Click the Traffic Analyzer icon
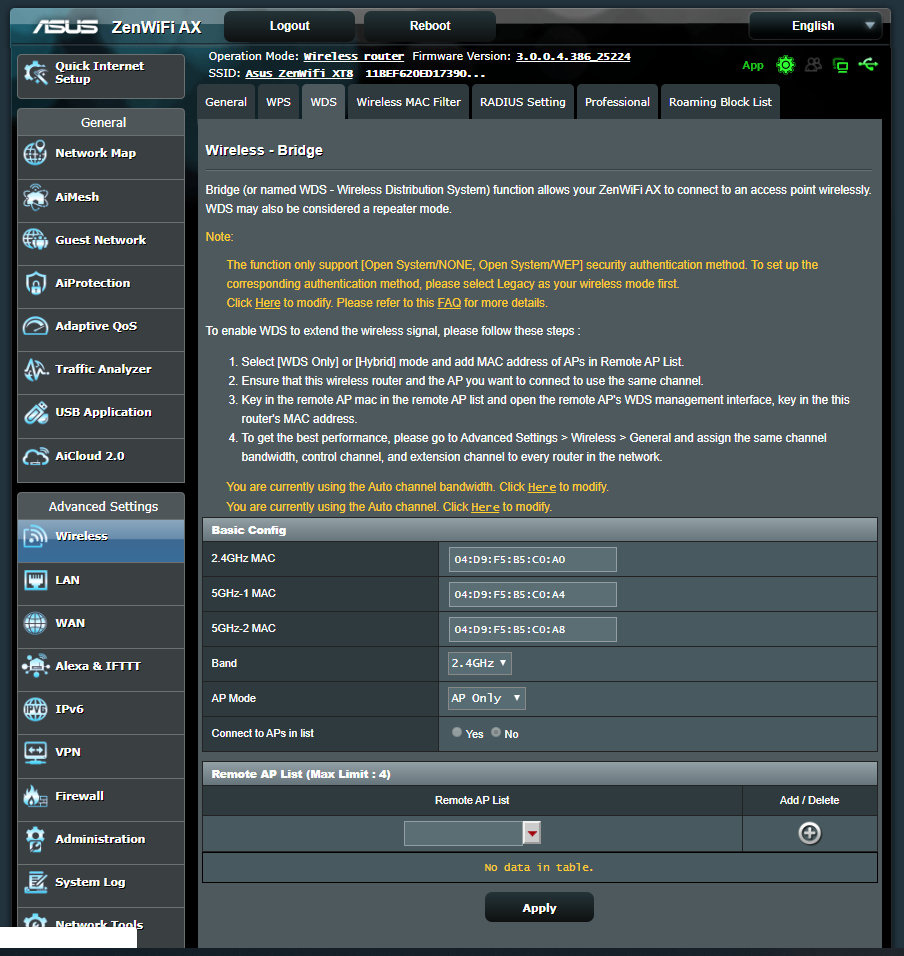This screenshot has height=956, width=904. (35, 369)
